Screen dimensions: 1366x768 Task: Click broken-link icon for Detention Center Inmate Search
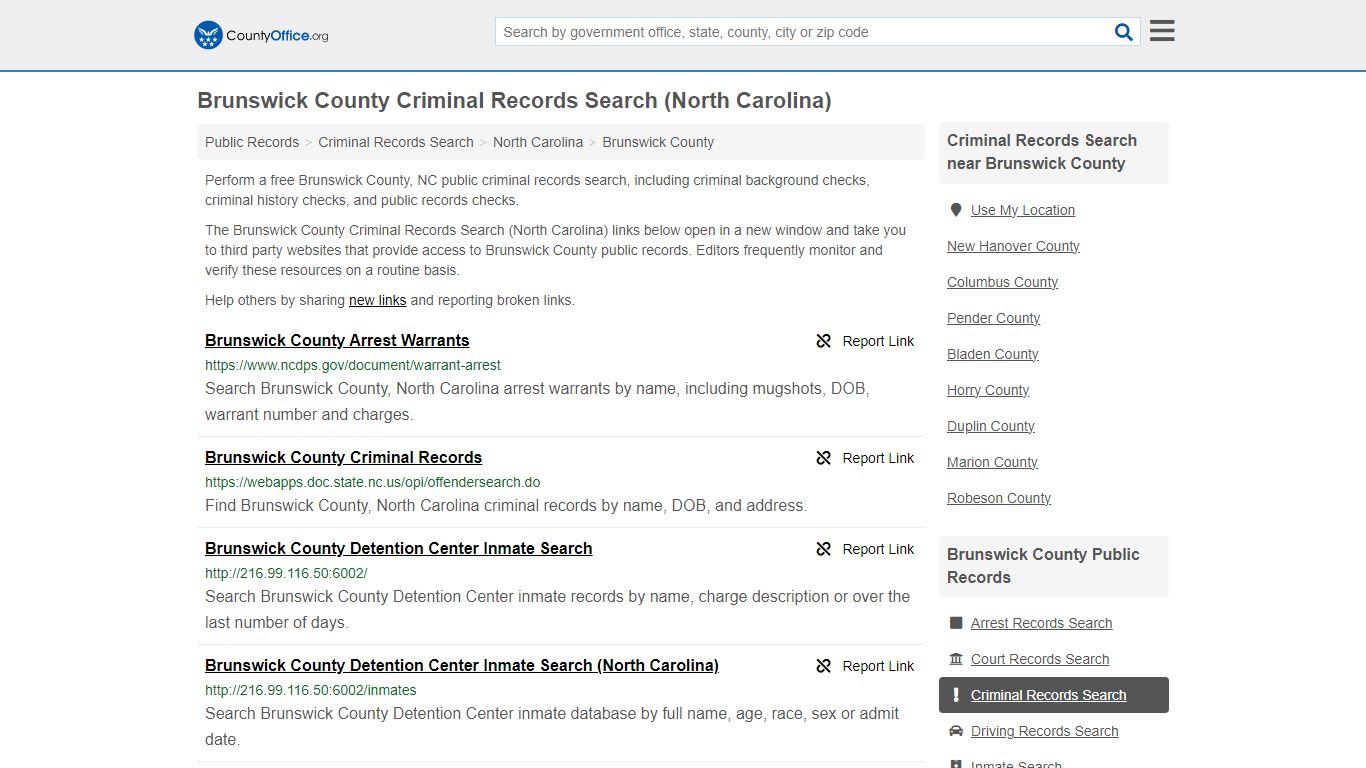(x=824, y=549)
